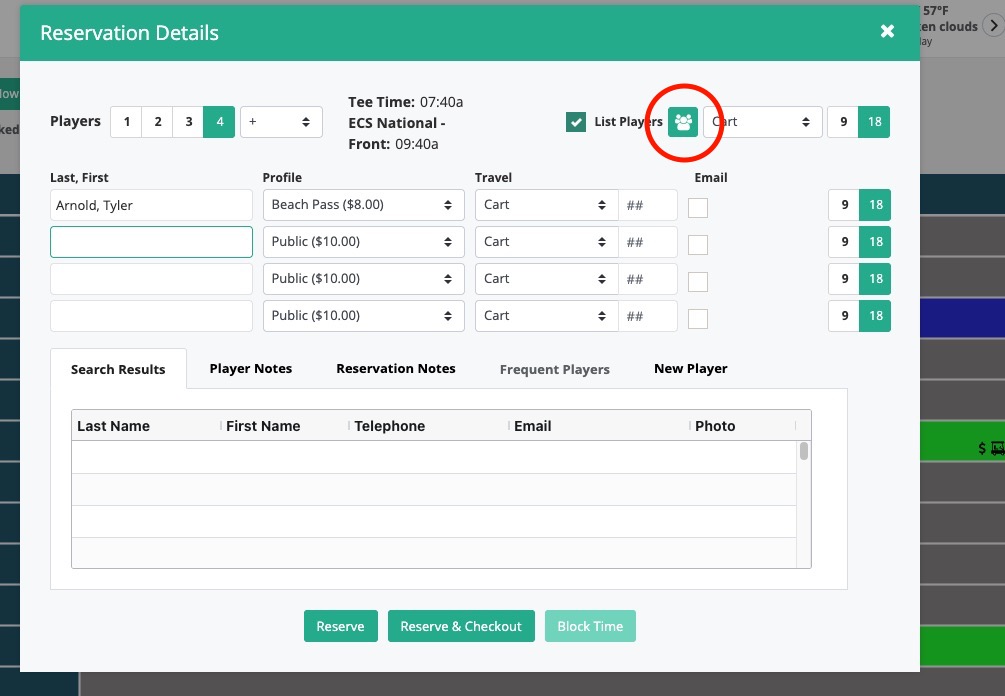Click the Block Time button

point(590,626)
